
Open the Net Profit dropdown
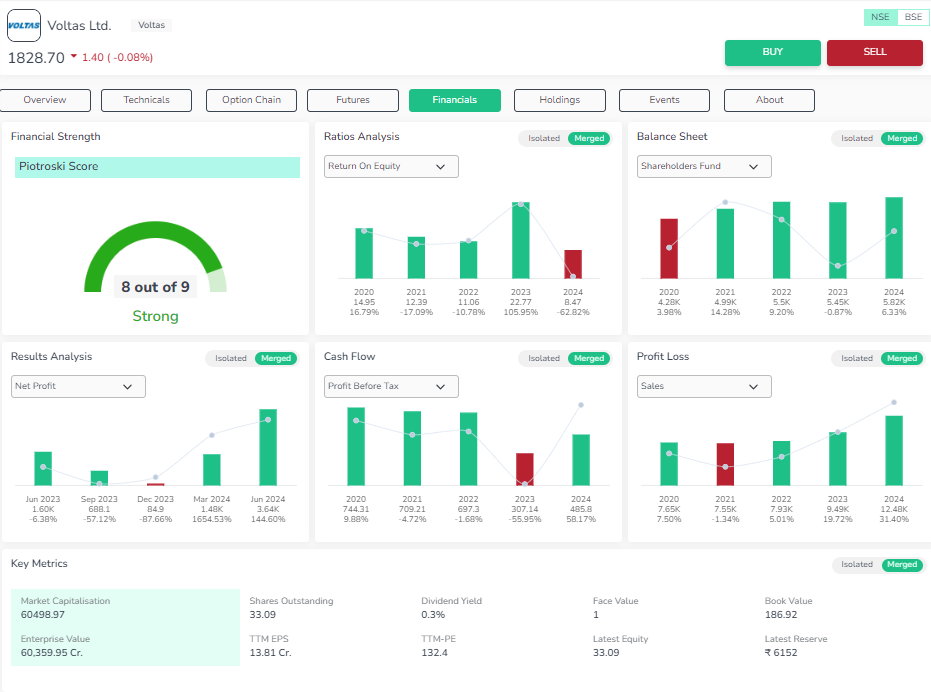(78, 386)
